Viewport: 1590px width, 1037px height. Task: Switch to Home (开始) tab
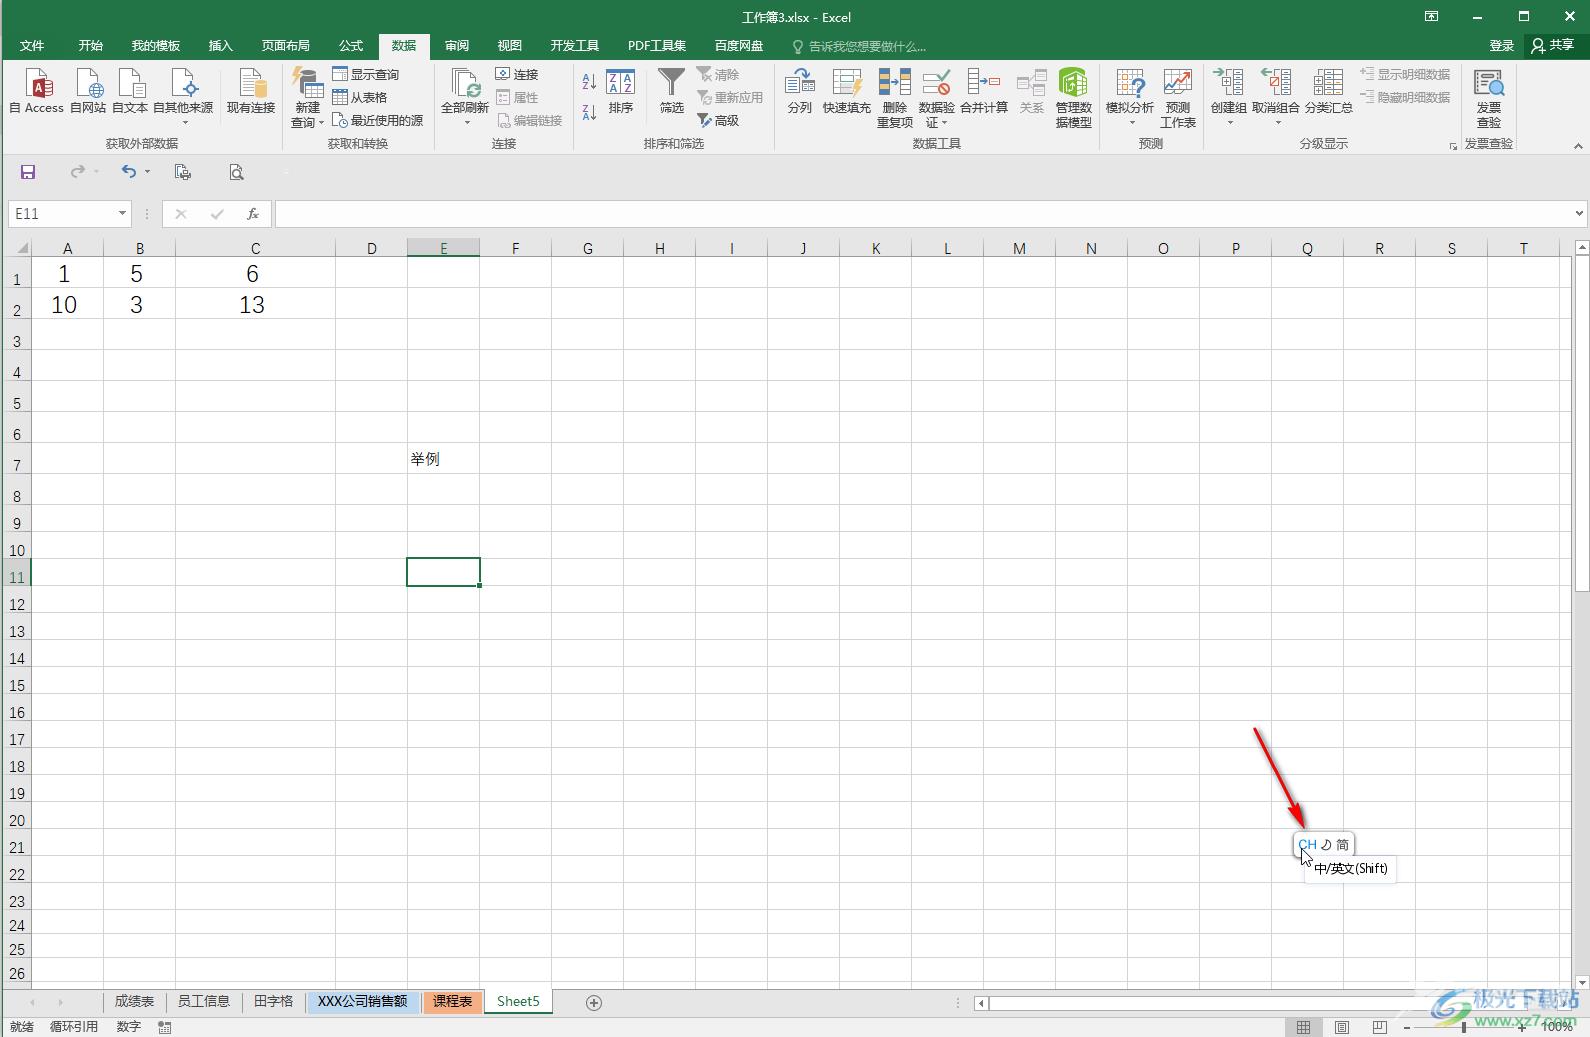point(91,46)
